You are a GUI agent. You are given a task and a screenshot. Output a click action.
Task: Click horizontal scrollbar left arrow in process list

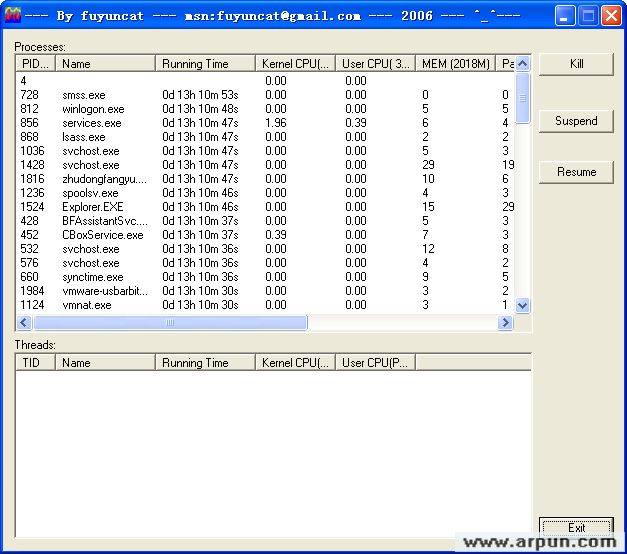pos(24,323)
